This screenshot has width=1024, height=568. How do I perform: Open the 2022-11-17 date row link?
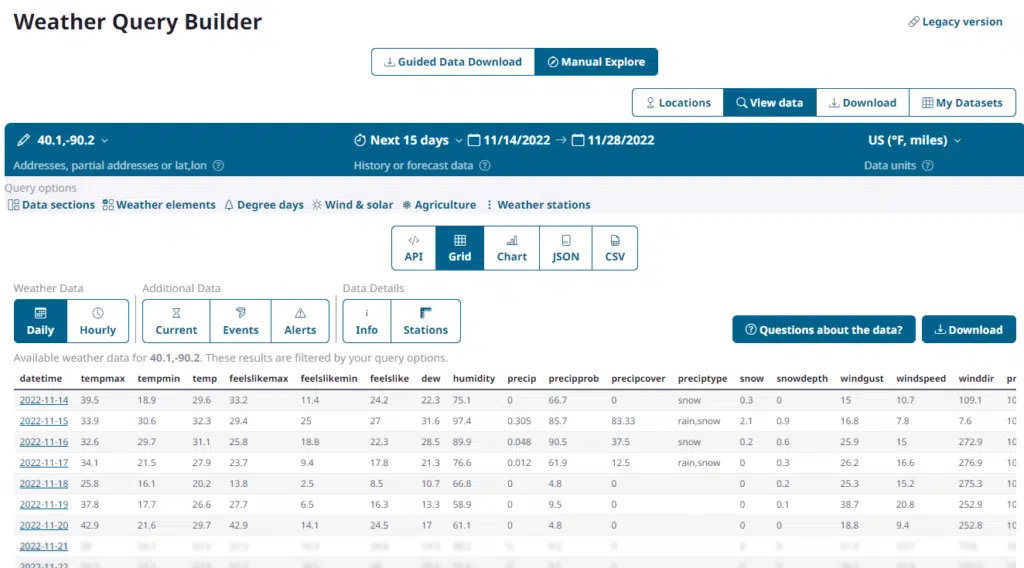(43, 462)
